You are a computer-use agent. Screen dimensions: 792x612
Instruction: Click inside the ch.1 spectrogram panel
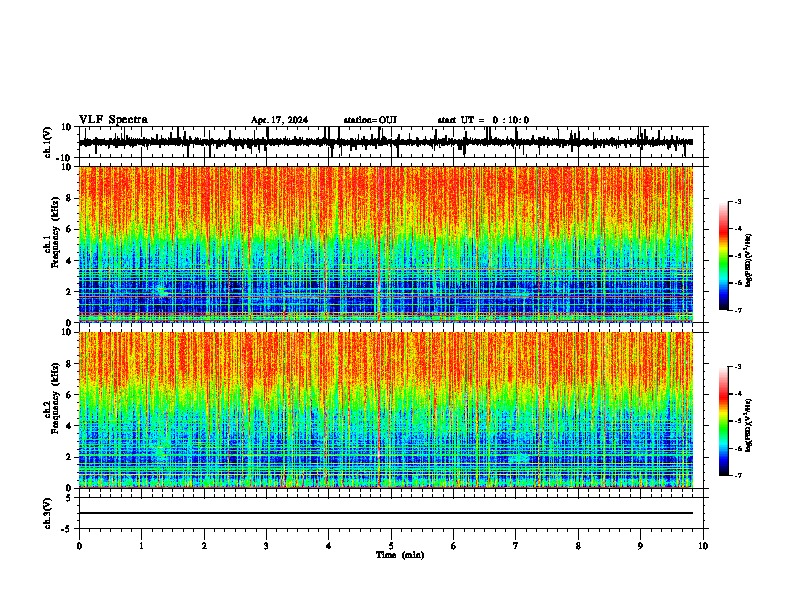coord(386,244)
